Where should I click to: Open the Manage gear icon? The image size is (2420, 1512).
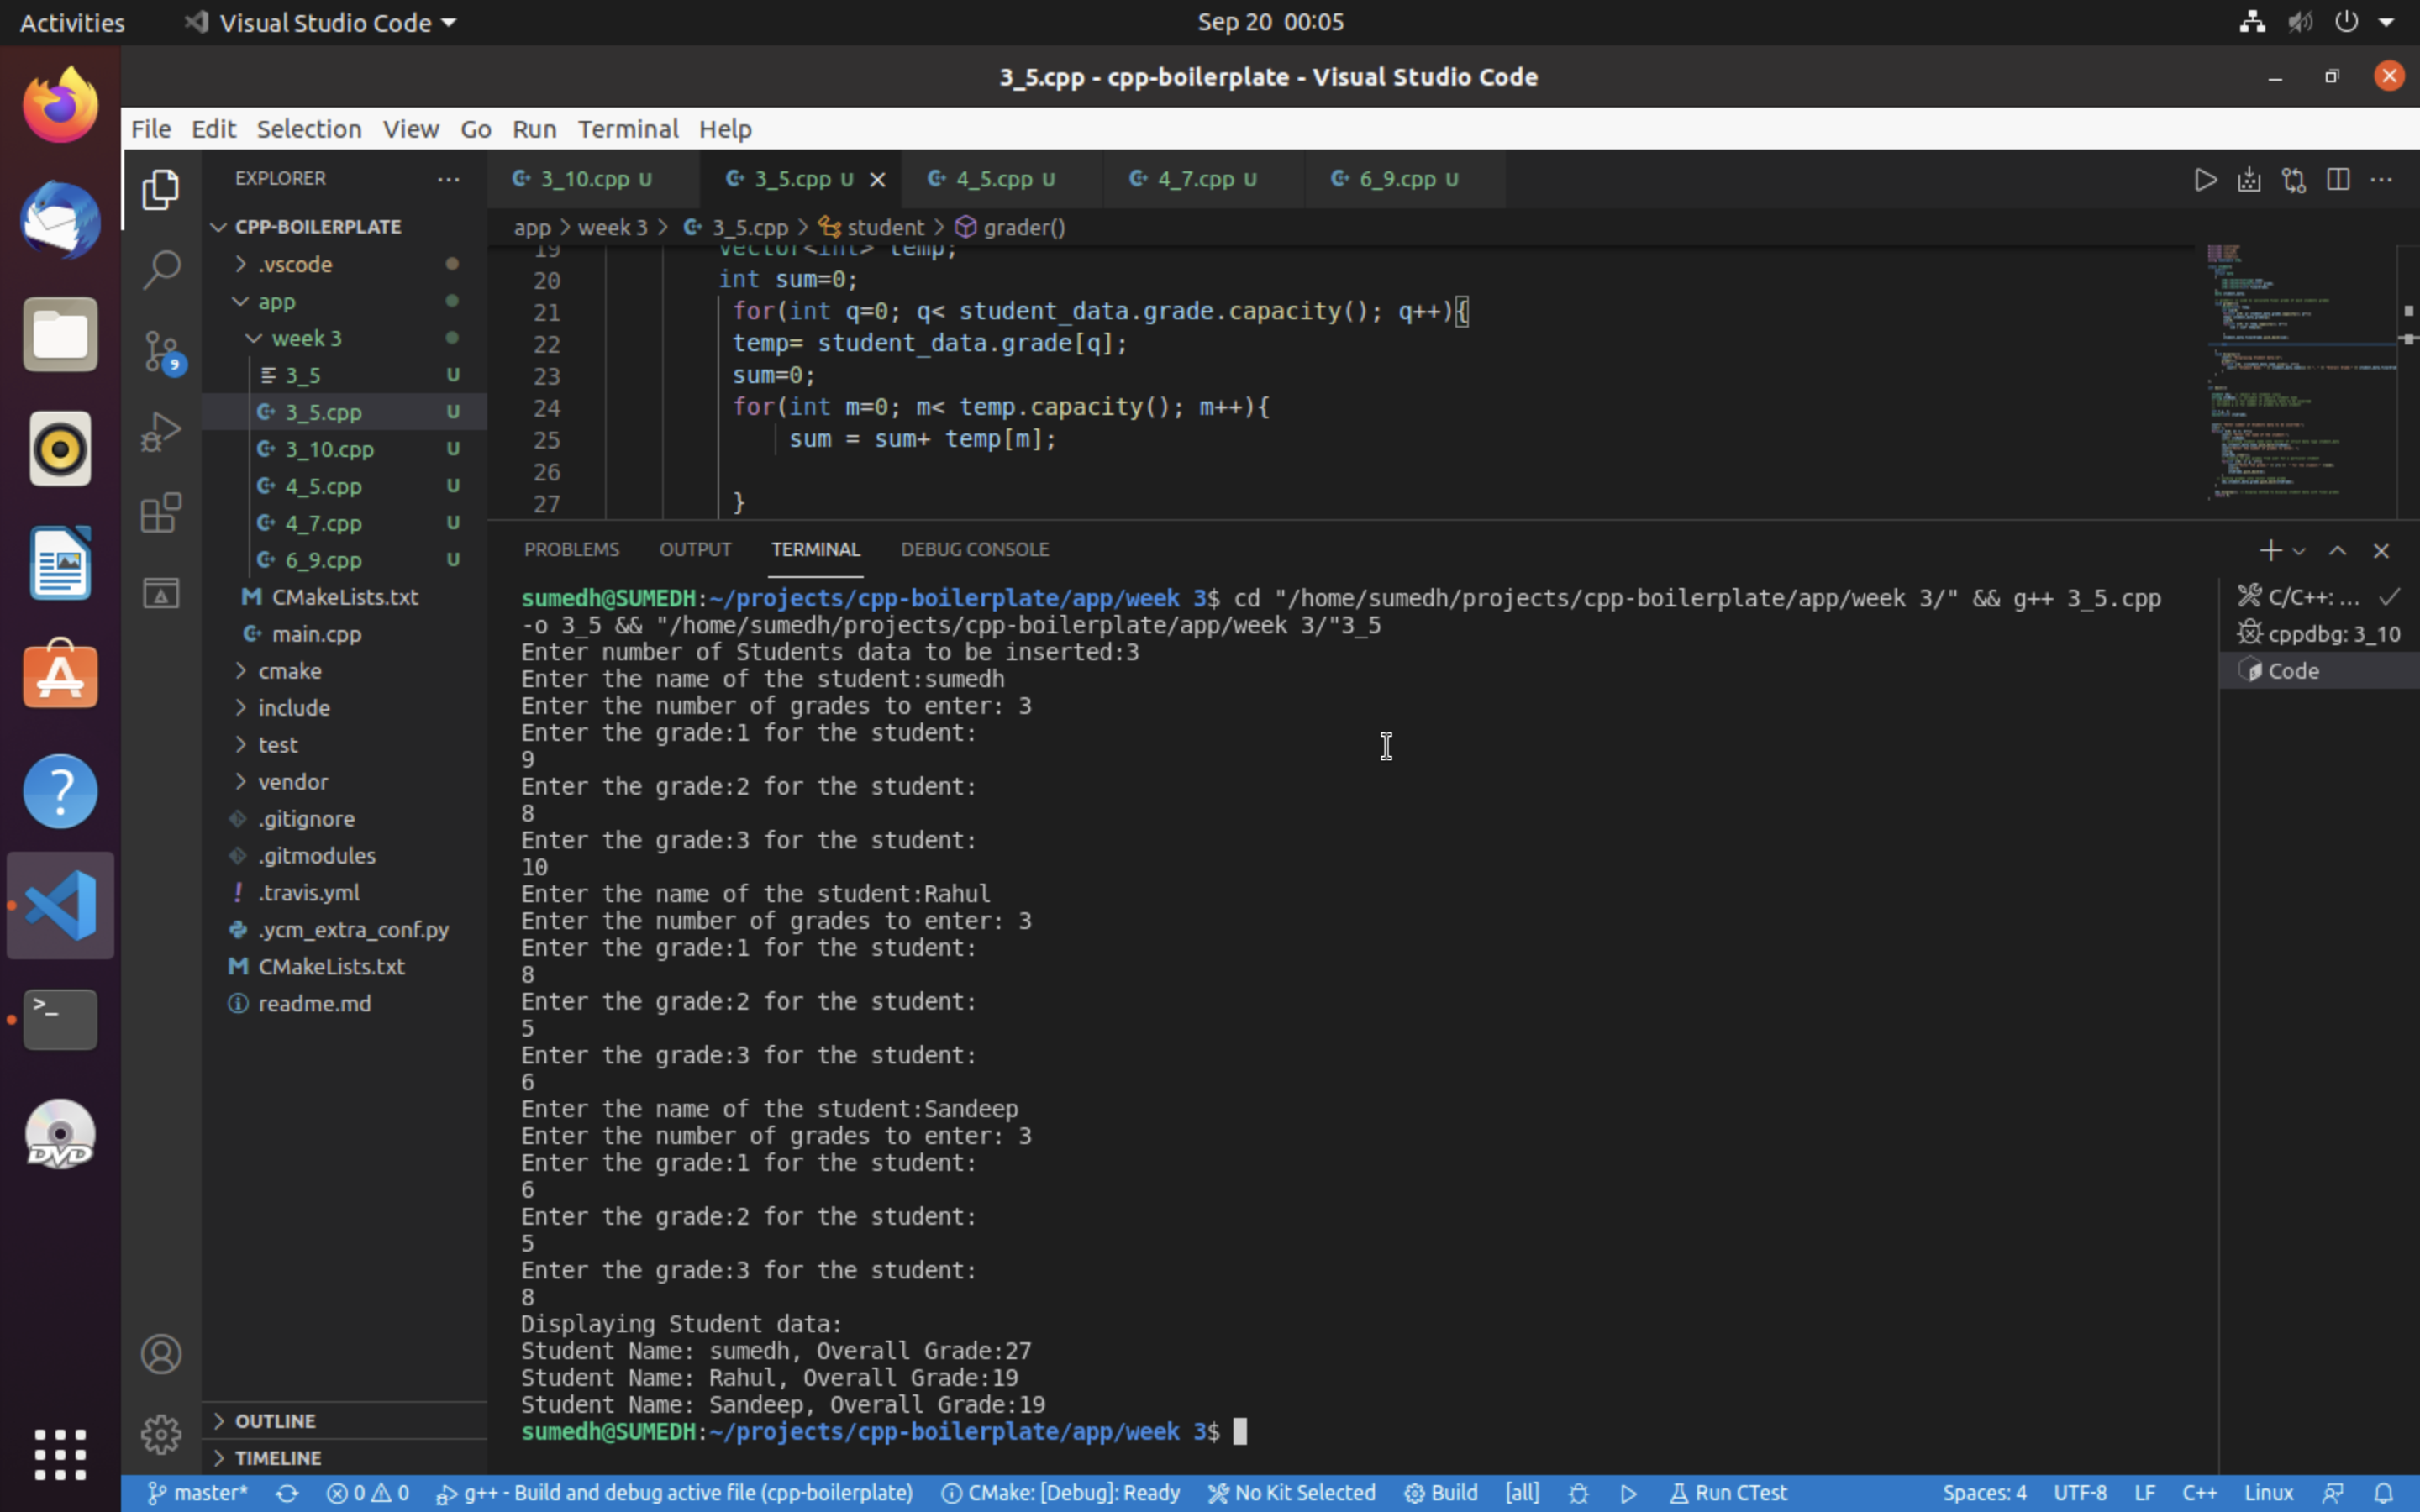point(161,1435)
